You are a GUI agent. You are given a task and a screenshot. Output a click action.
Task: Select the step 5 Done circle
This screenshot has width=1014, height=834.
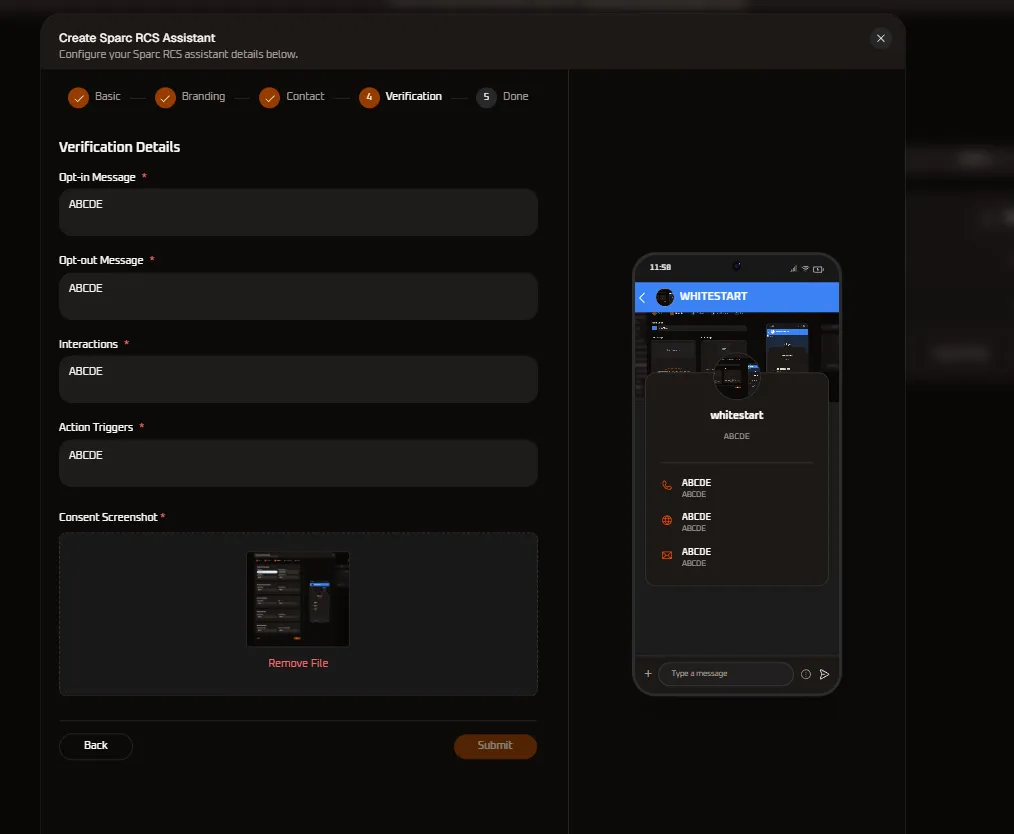coord(486,98)
